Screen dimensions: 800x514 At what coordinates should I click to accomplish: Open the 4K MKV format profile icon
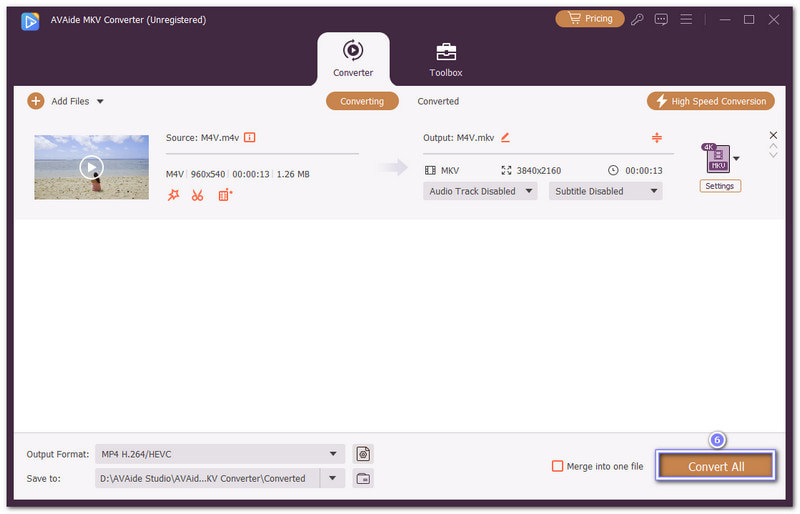(715, 158)
